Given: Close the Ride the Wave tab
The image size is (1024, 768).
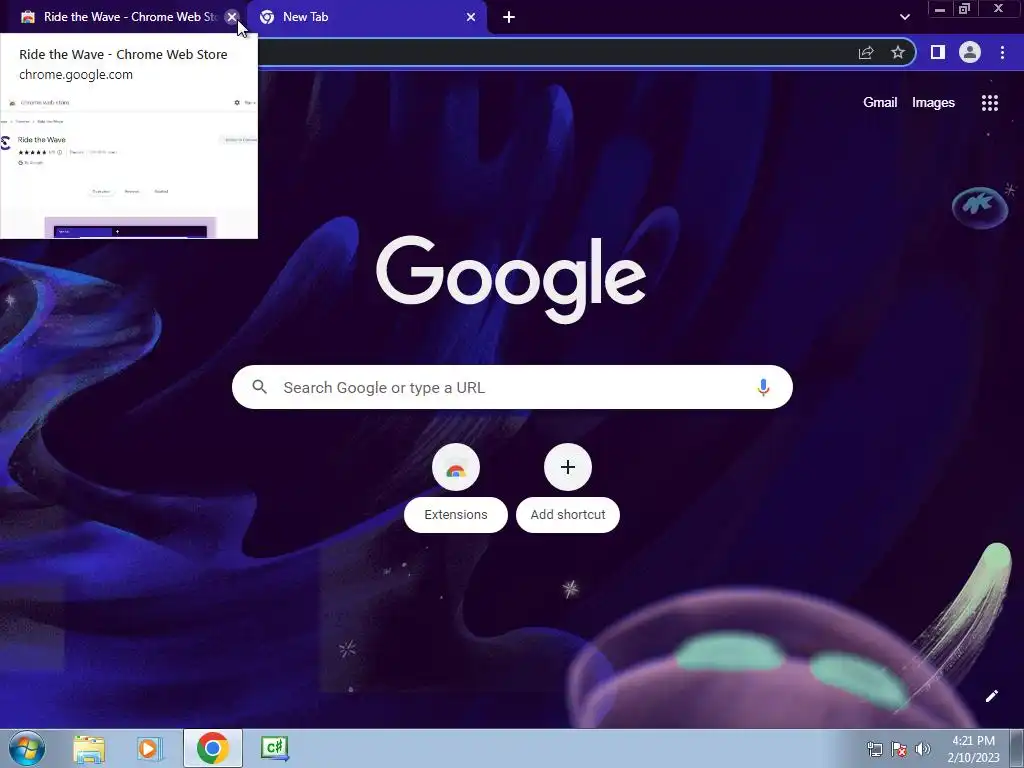Looking at the screenshot, I should [x=231, y=17].
